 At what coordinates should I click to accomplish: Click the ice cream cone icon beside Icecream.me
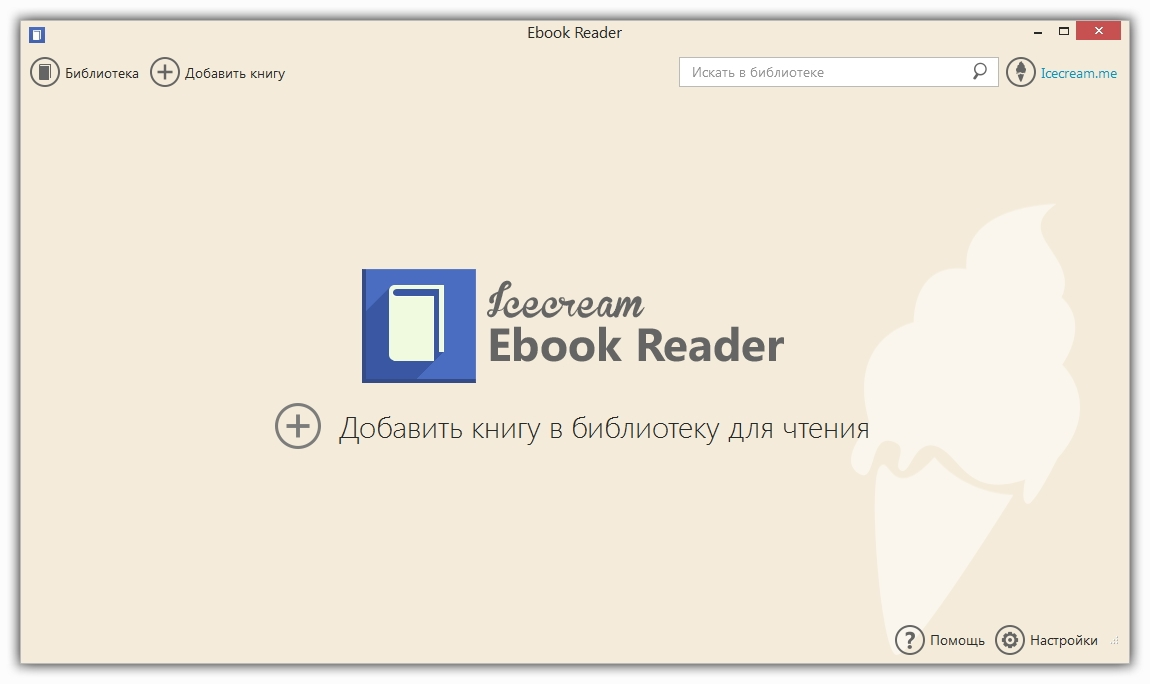click(1020, 72)
